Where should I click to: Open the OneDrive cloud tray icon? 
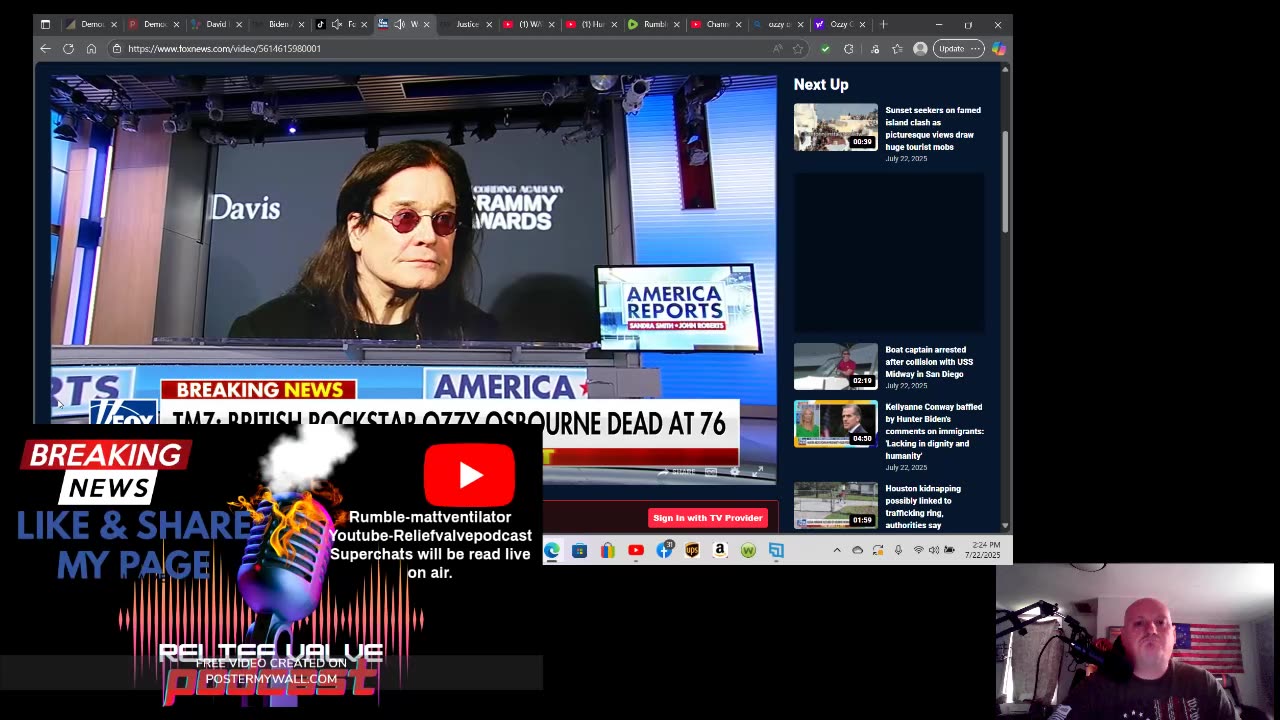(x=857, y=550)
